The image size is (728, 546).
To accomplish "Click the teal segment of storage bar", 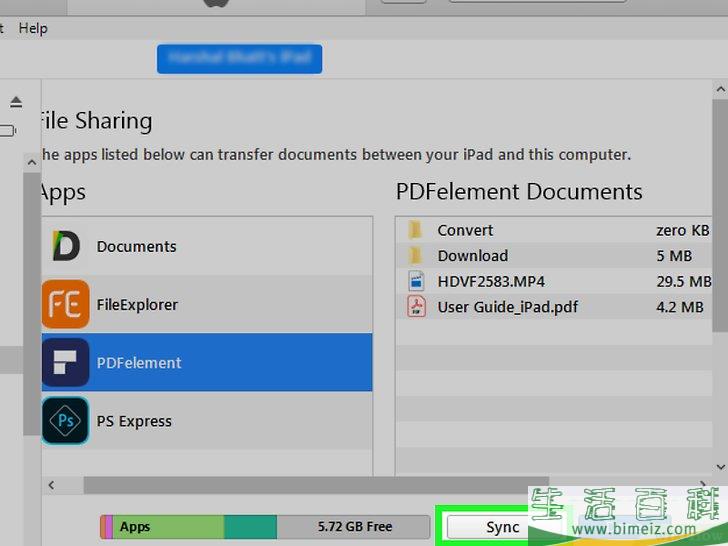I will click(x=250, y=526).
